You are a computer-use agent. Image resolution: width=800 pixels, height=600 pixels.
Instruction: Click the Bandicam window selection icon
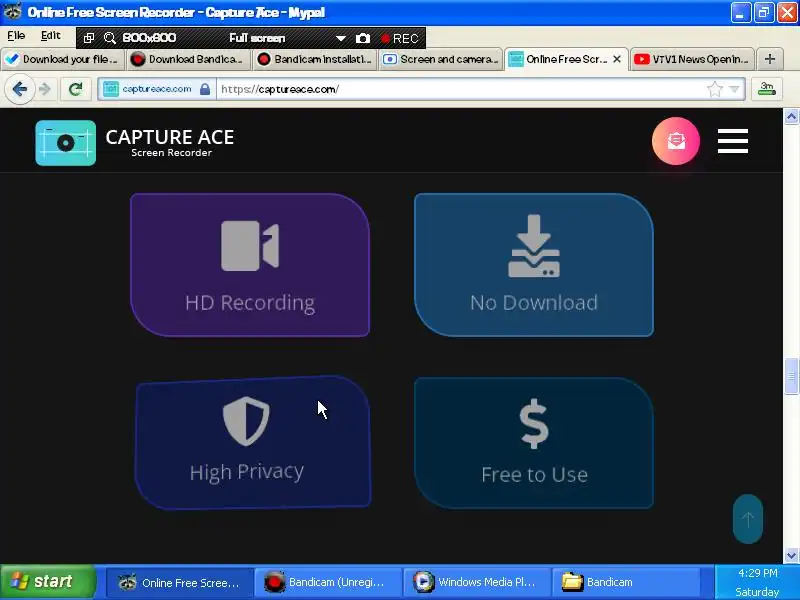[89, 38]
